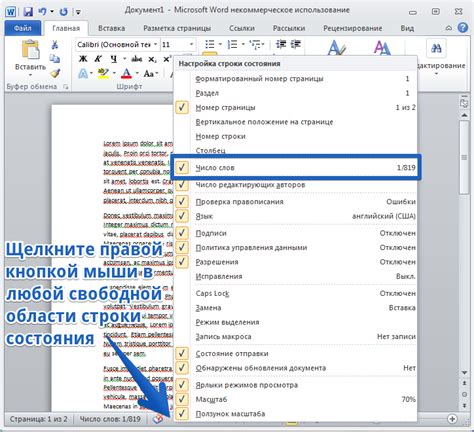Open the Файл tab
474x432 pixels.
23,28
